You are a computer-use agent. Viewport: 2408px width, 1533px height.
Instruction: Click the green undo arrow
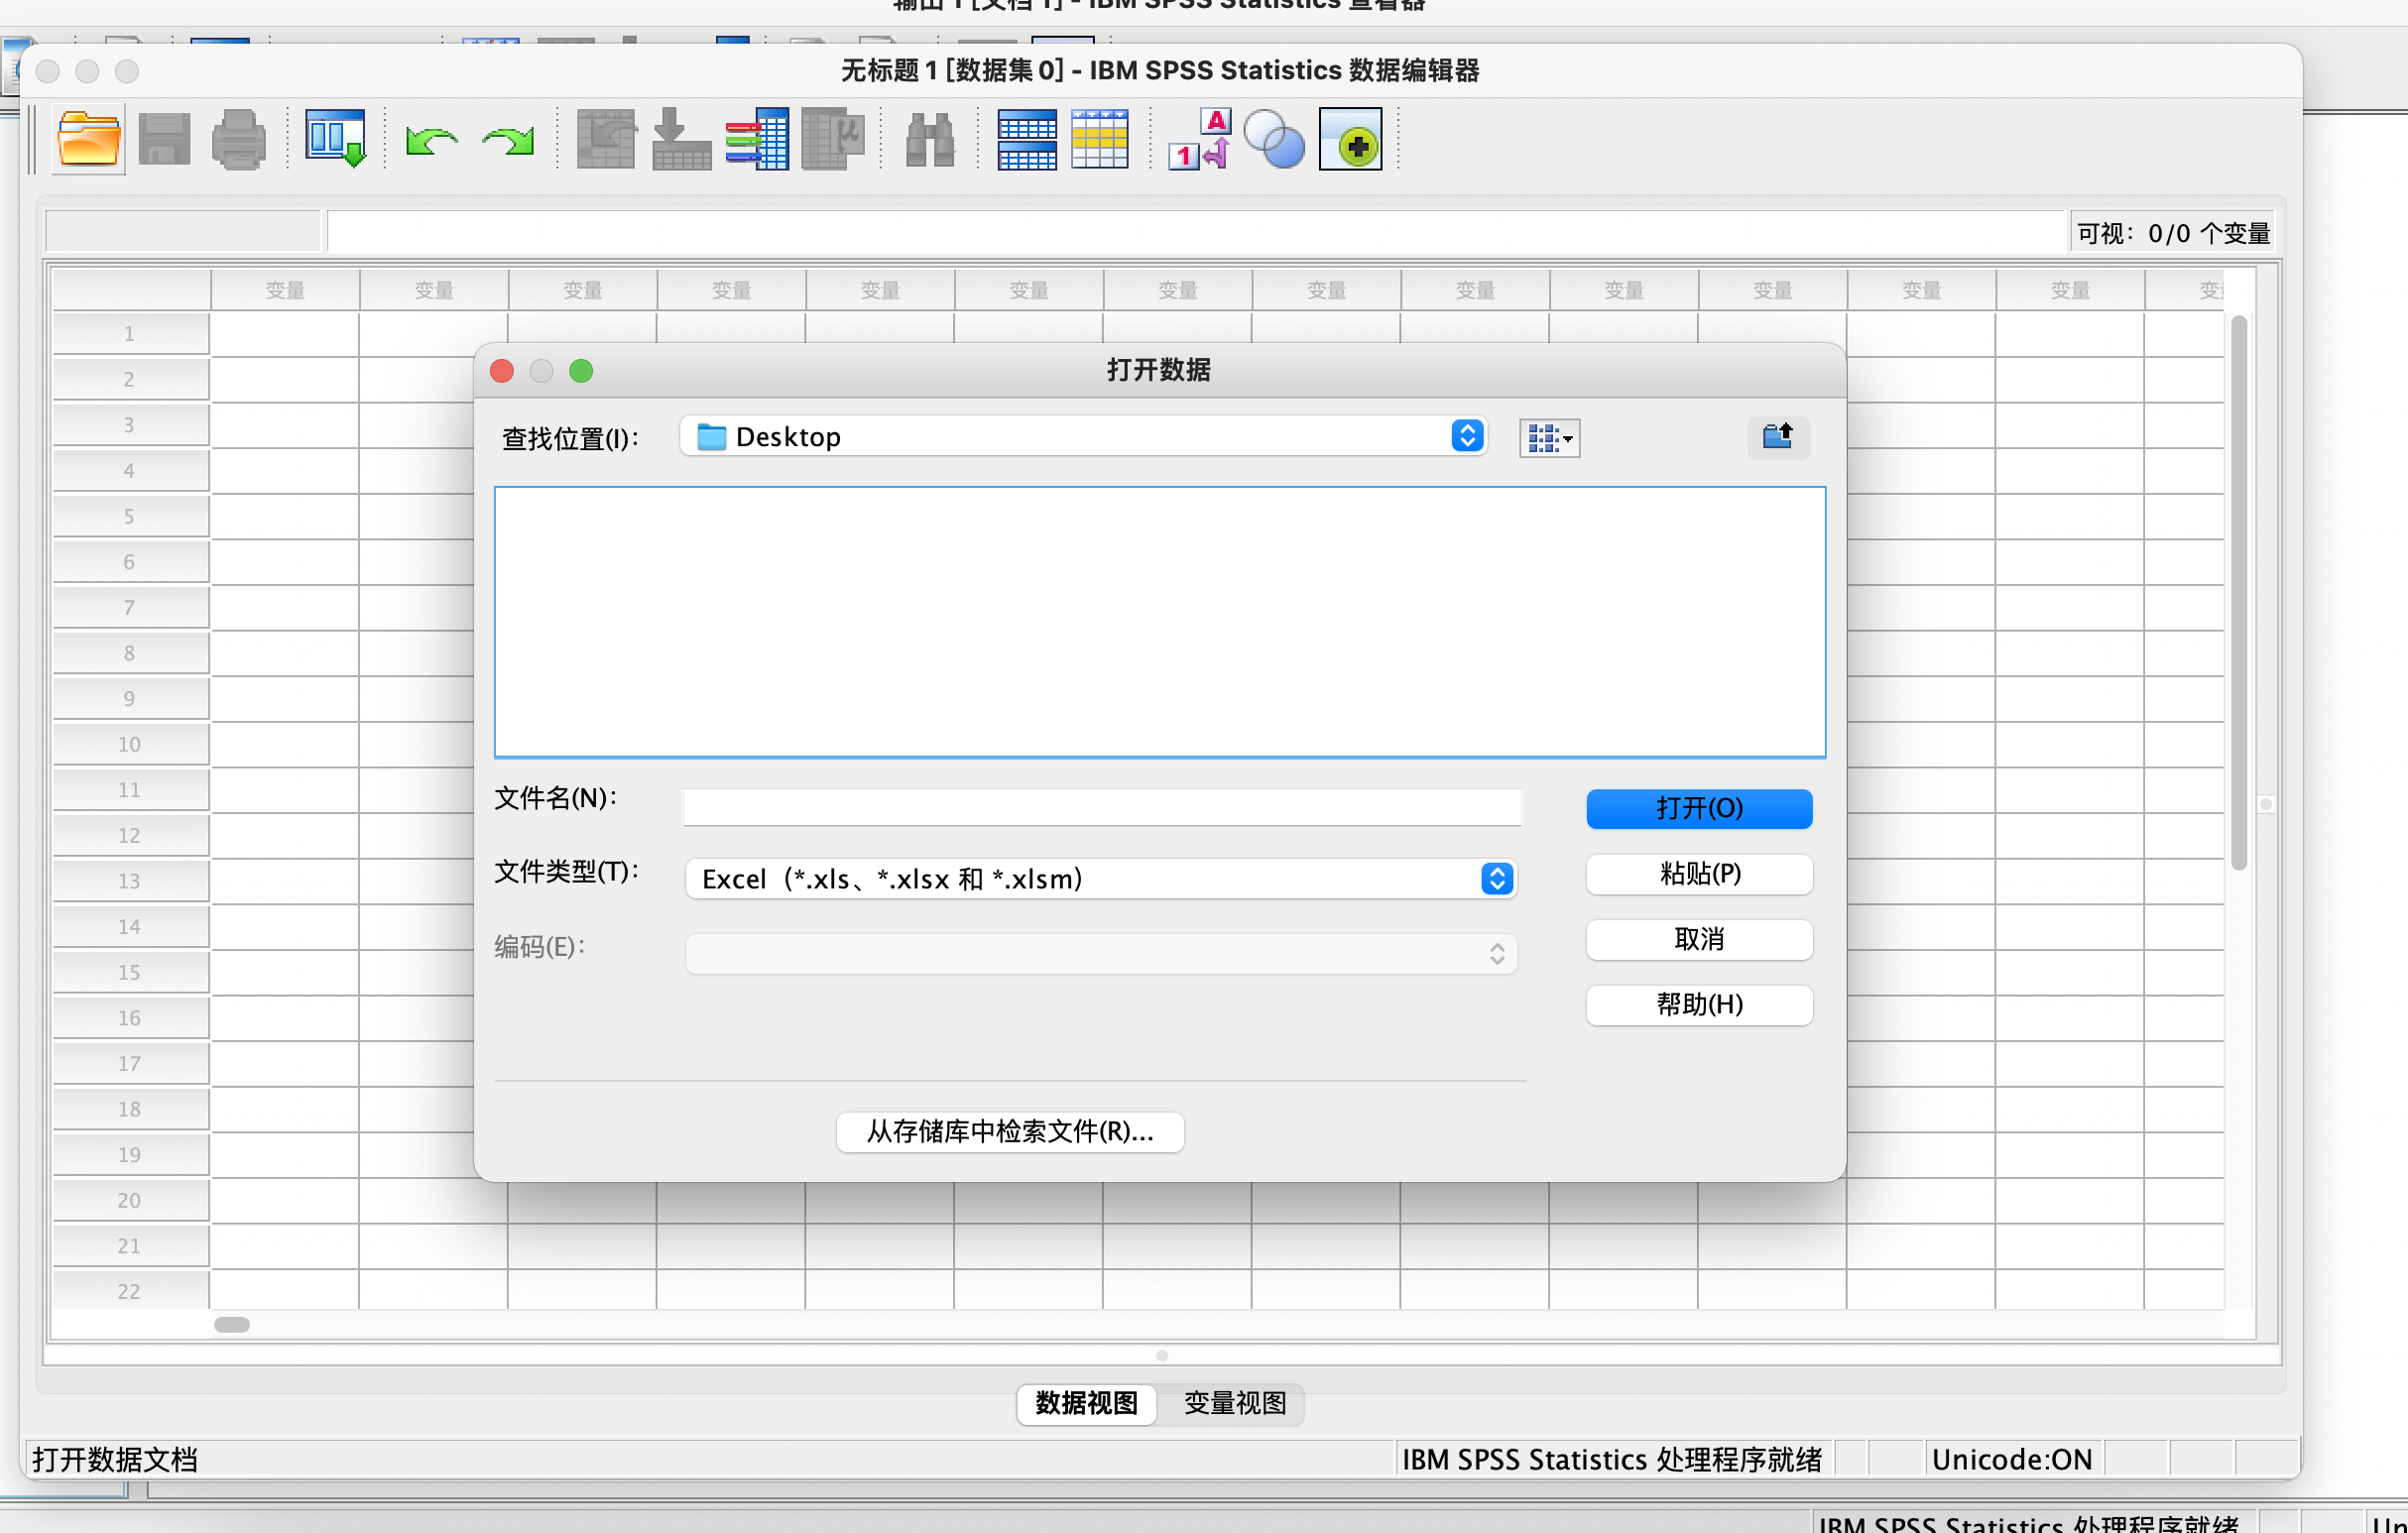coord(431,140)
